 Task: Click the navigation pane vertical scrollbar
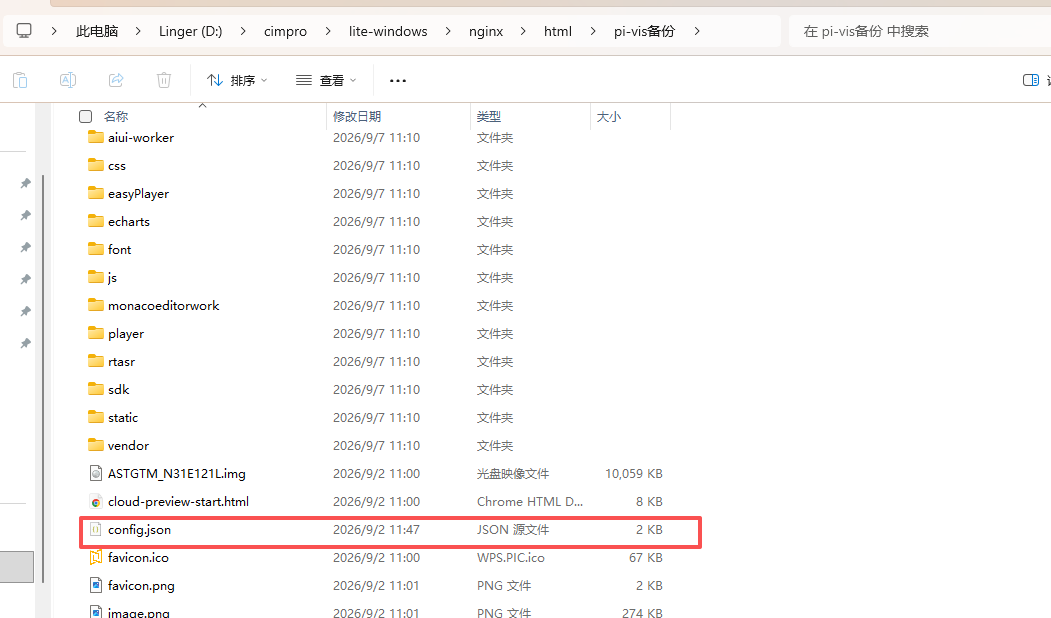43,379
